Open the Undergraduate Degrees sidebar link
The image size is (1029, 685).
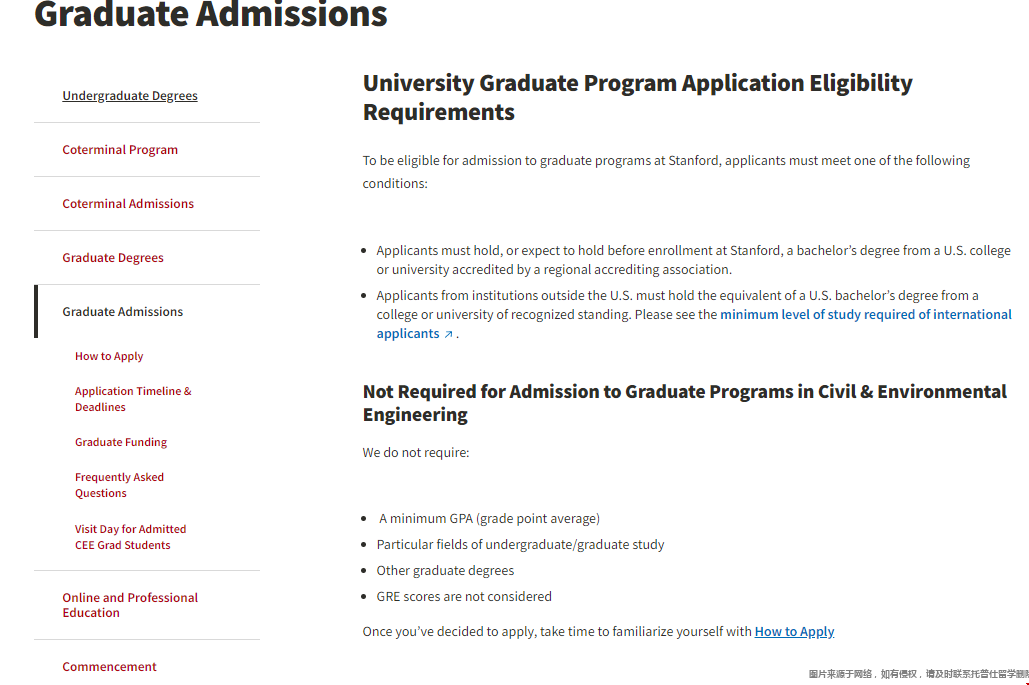click(130, 96)
